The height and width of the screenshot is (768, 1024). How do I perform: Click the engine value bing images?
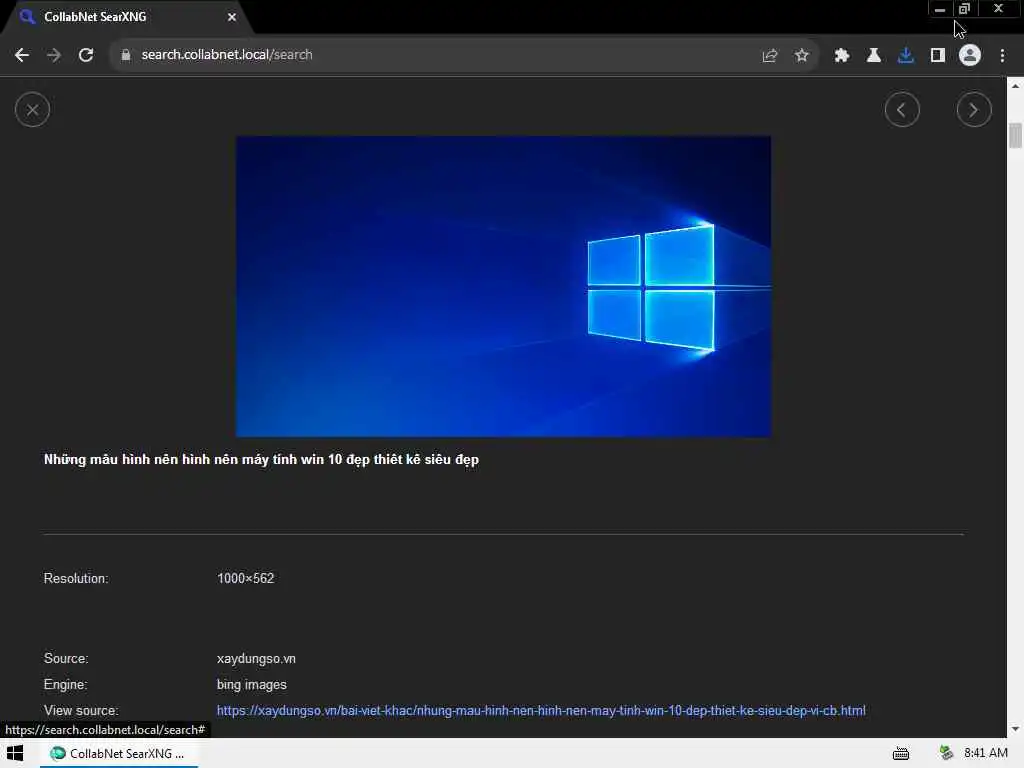point(251,685)
